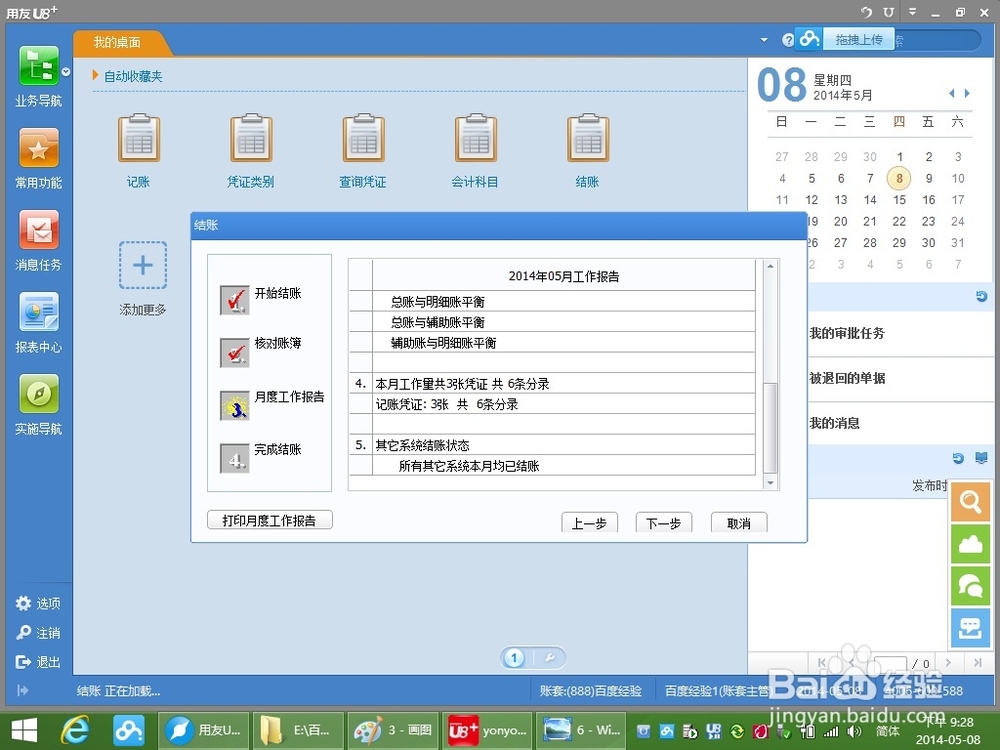The height and width of the screenshot is (750, 1000).
Task: Open the 结账 desktop shortcut
Action: click(588, 148)
